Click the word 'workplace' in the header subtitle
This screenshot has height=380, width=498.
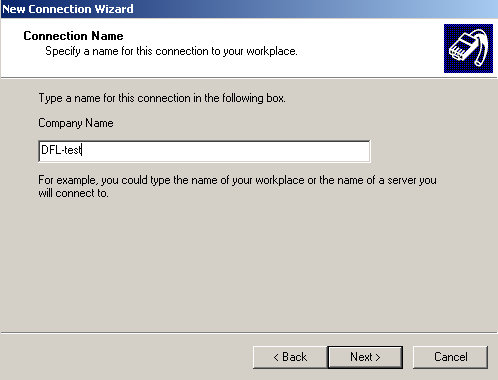(272, 51)
